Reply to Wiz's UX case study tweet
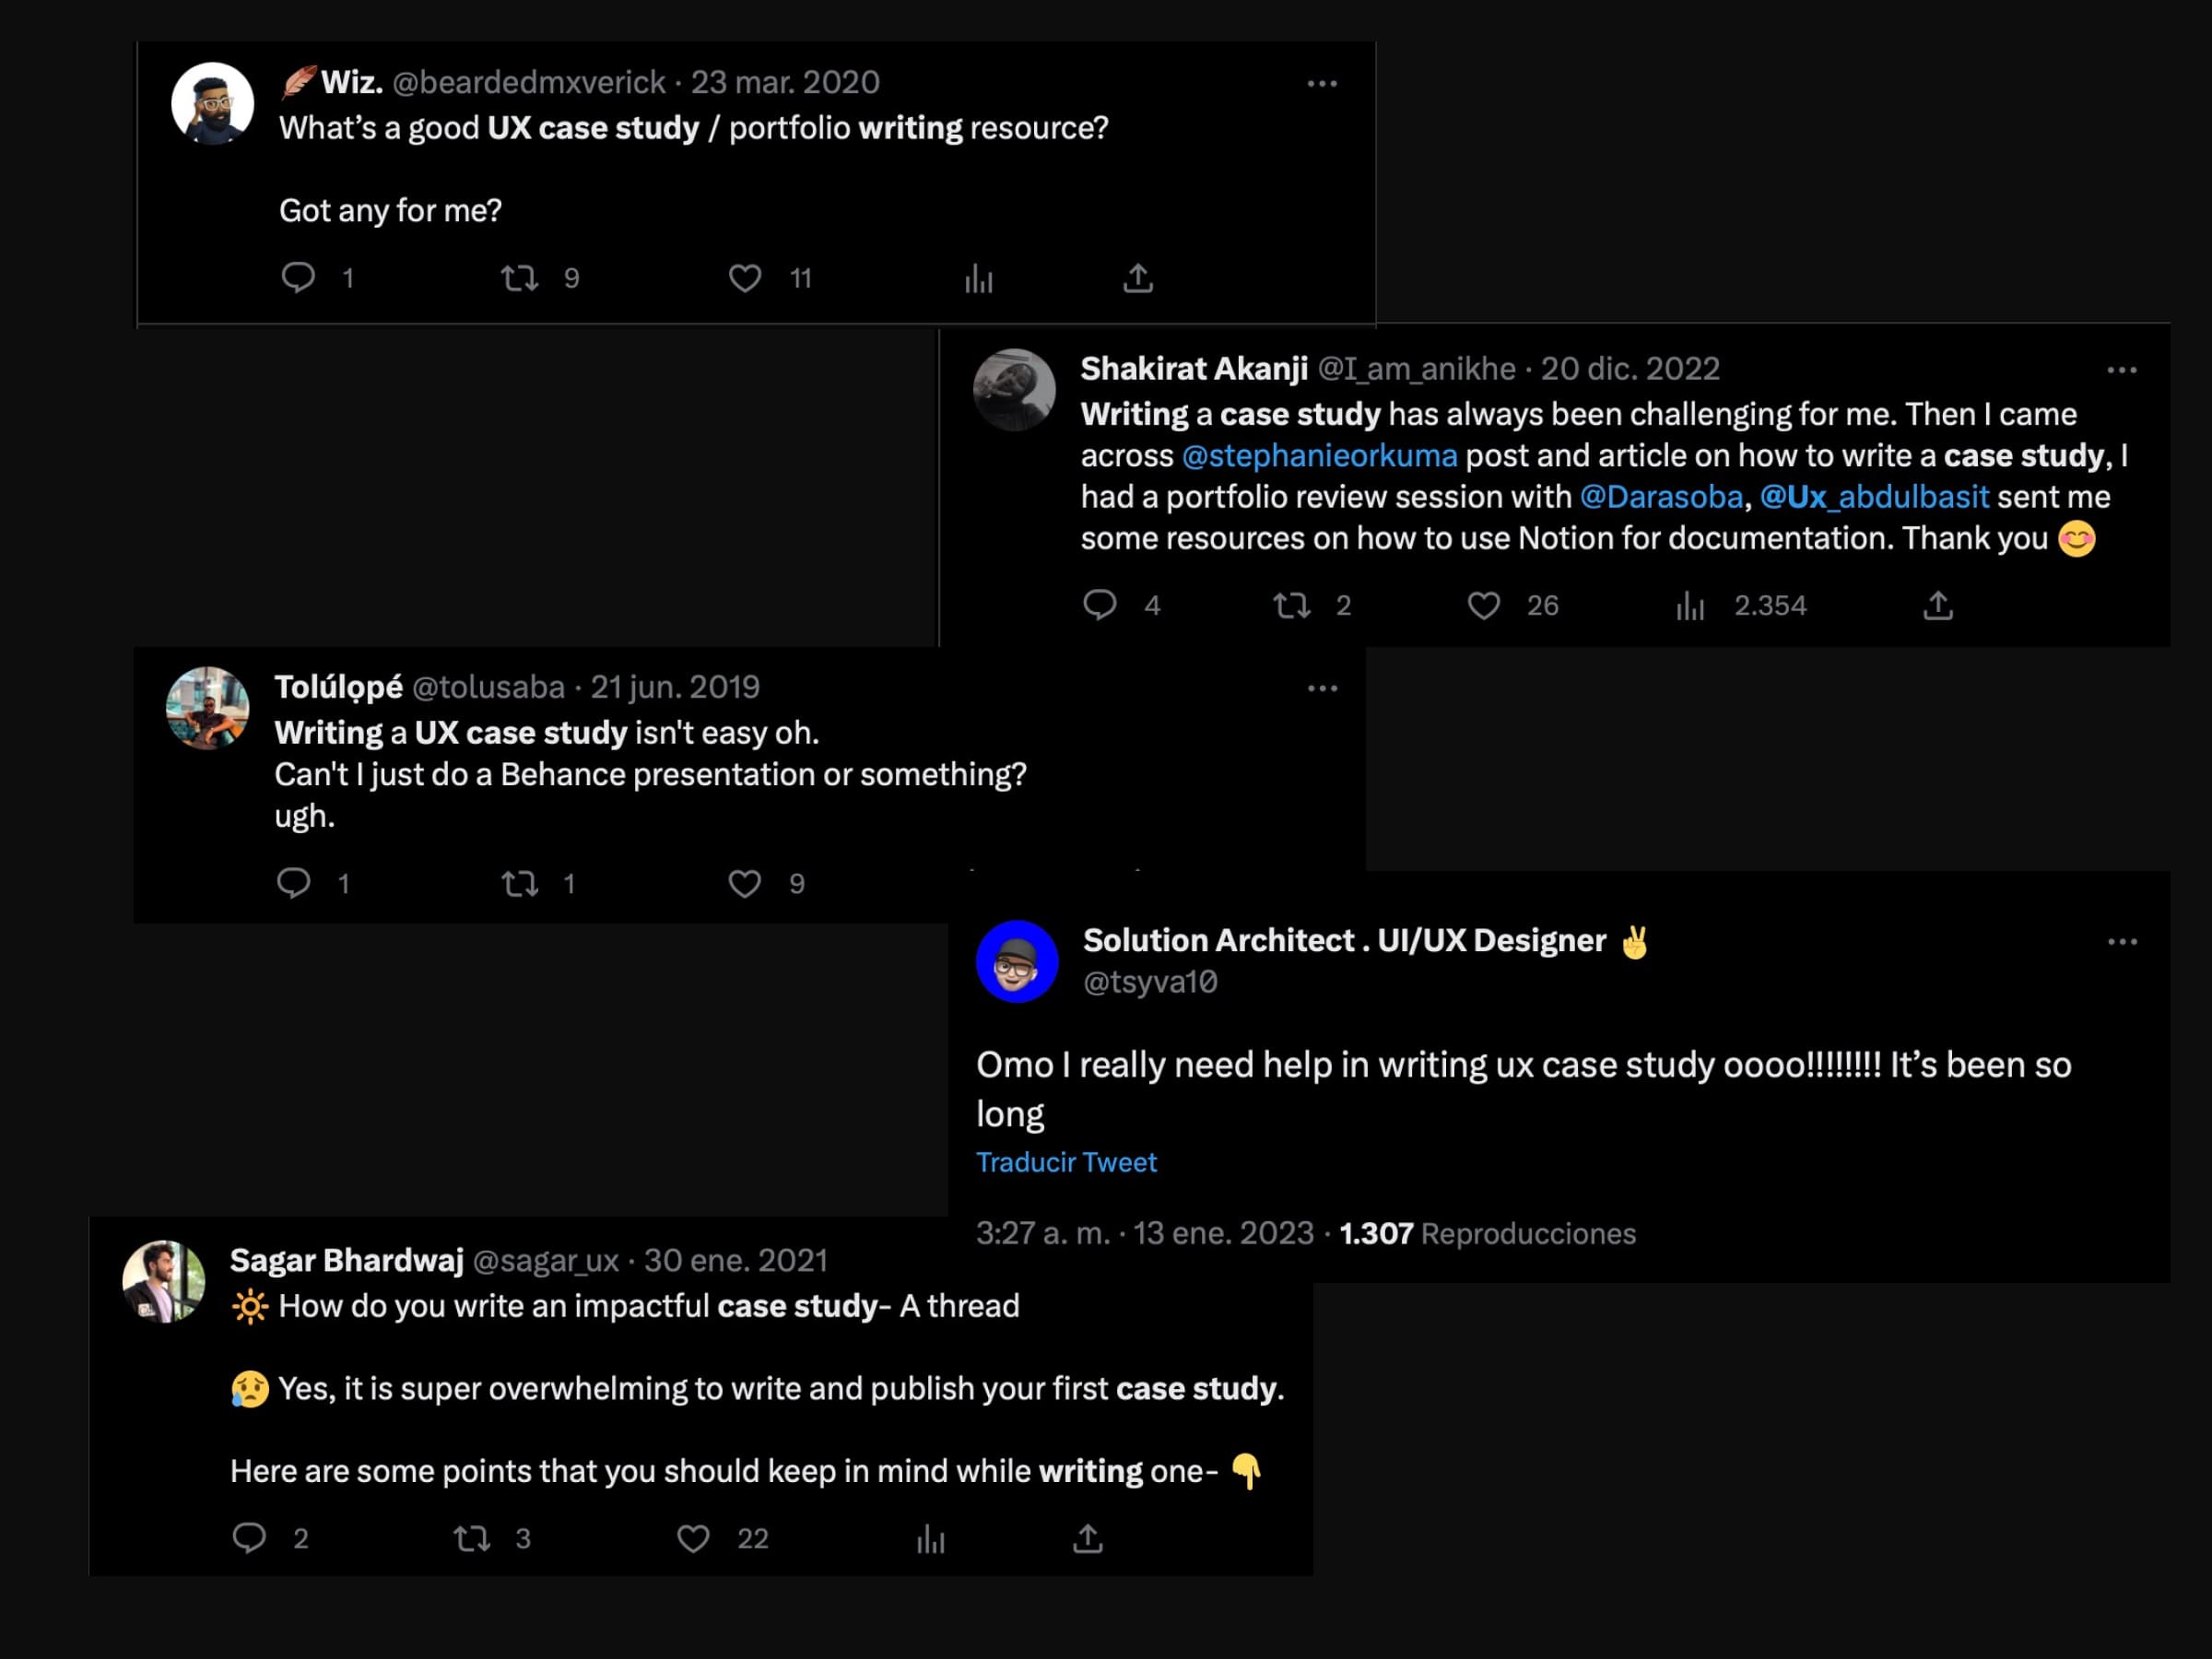Viewport: 2212px width, 1659px height. tap(298, 277)
